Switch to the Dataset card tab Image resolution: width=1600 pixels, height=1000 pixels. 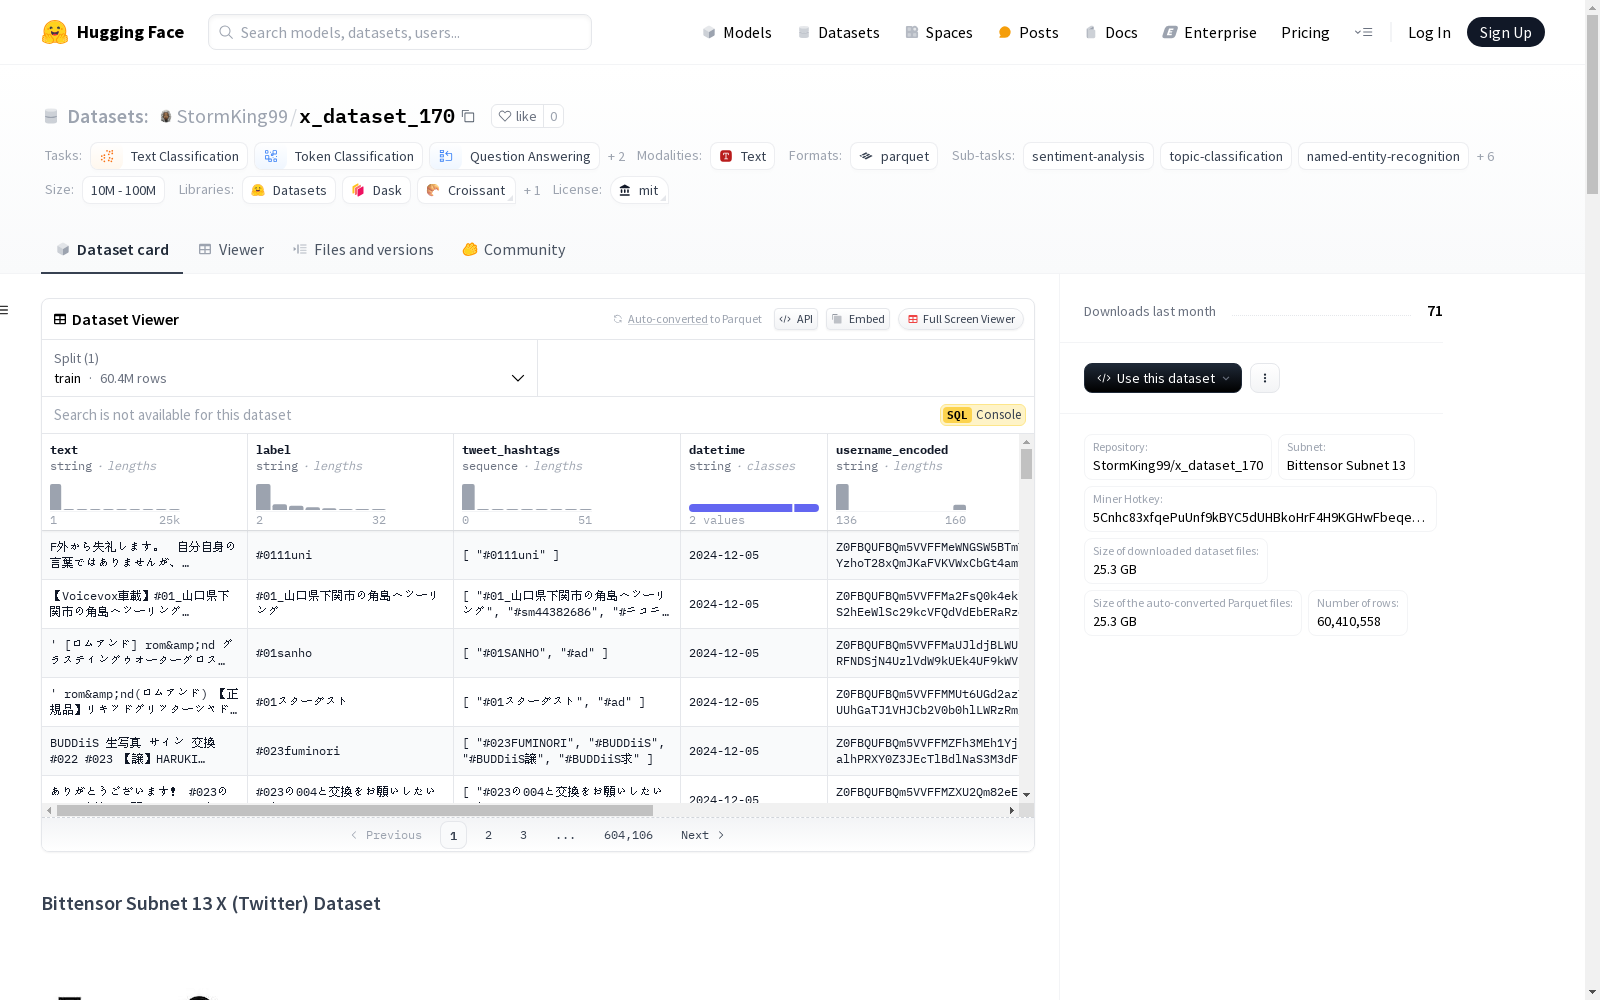[x=112, y=250]
